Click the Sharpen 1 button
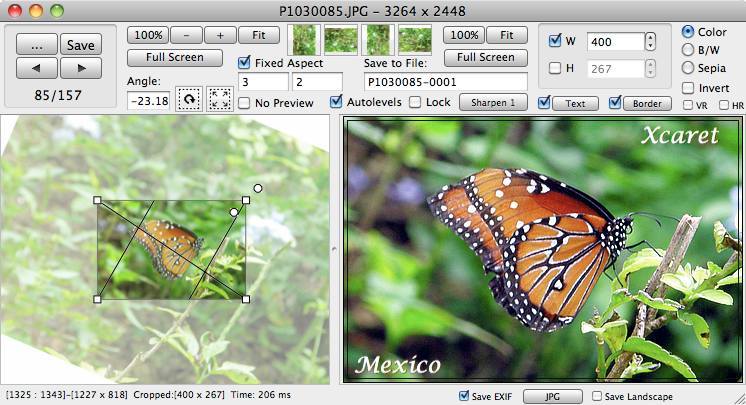 pyautogui.click(x=493, y=102)
